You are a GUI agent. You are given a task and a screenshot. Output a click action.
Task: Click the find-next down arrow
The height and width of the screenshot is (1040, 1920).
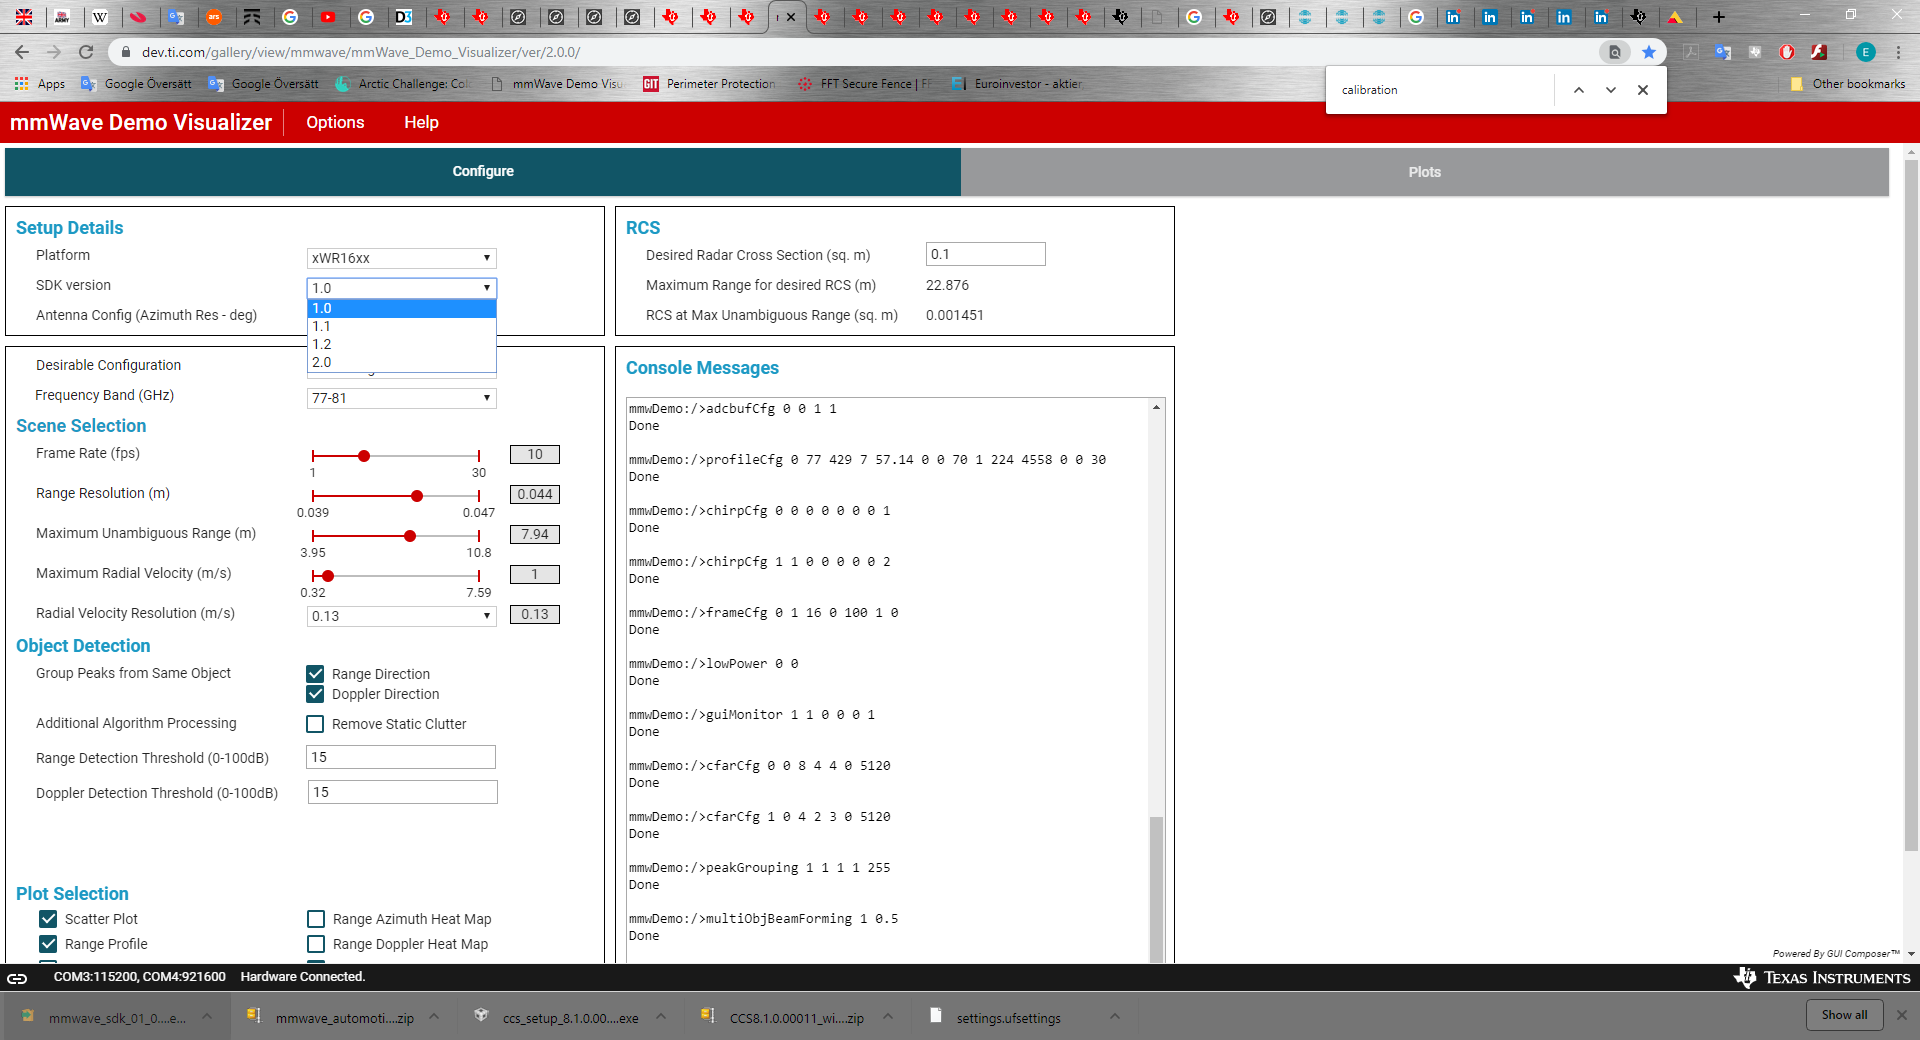pos(1611,90)
